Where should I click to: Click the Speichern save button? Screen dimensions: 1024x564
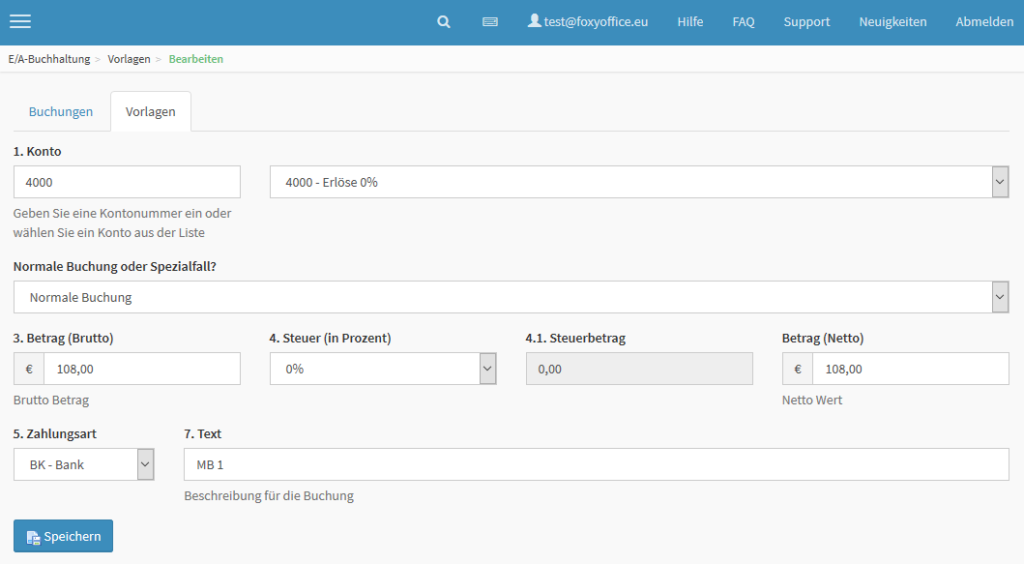click(x=63, y=536)
